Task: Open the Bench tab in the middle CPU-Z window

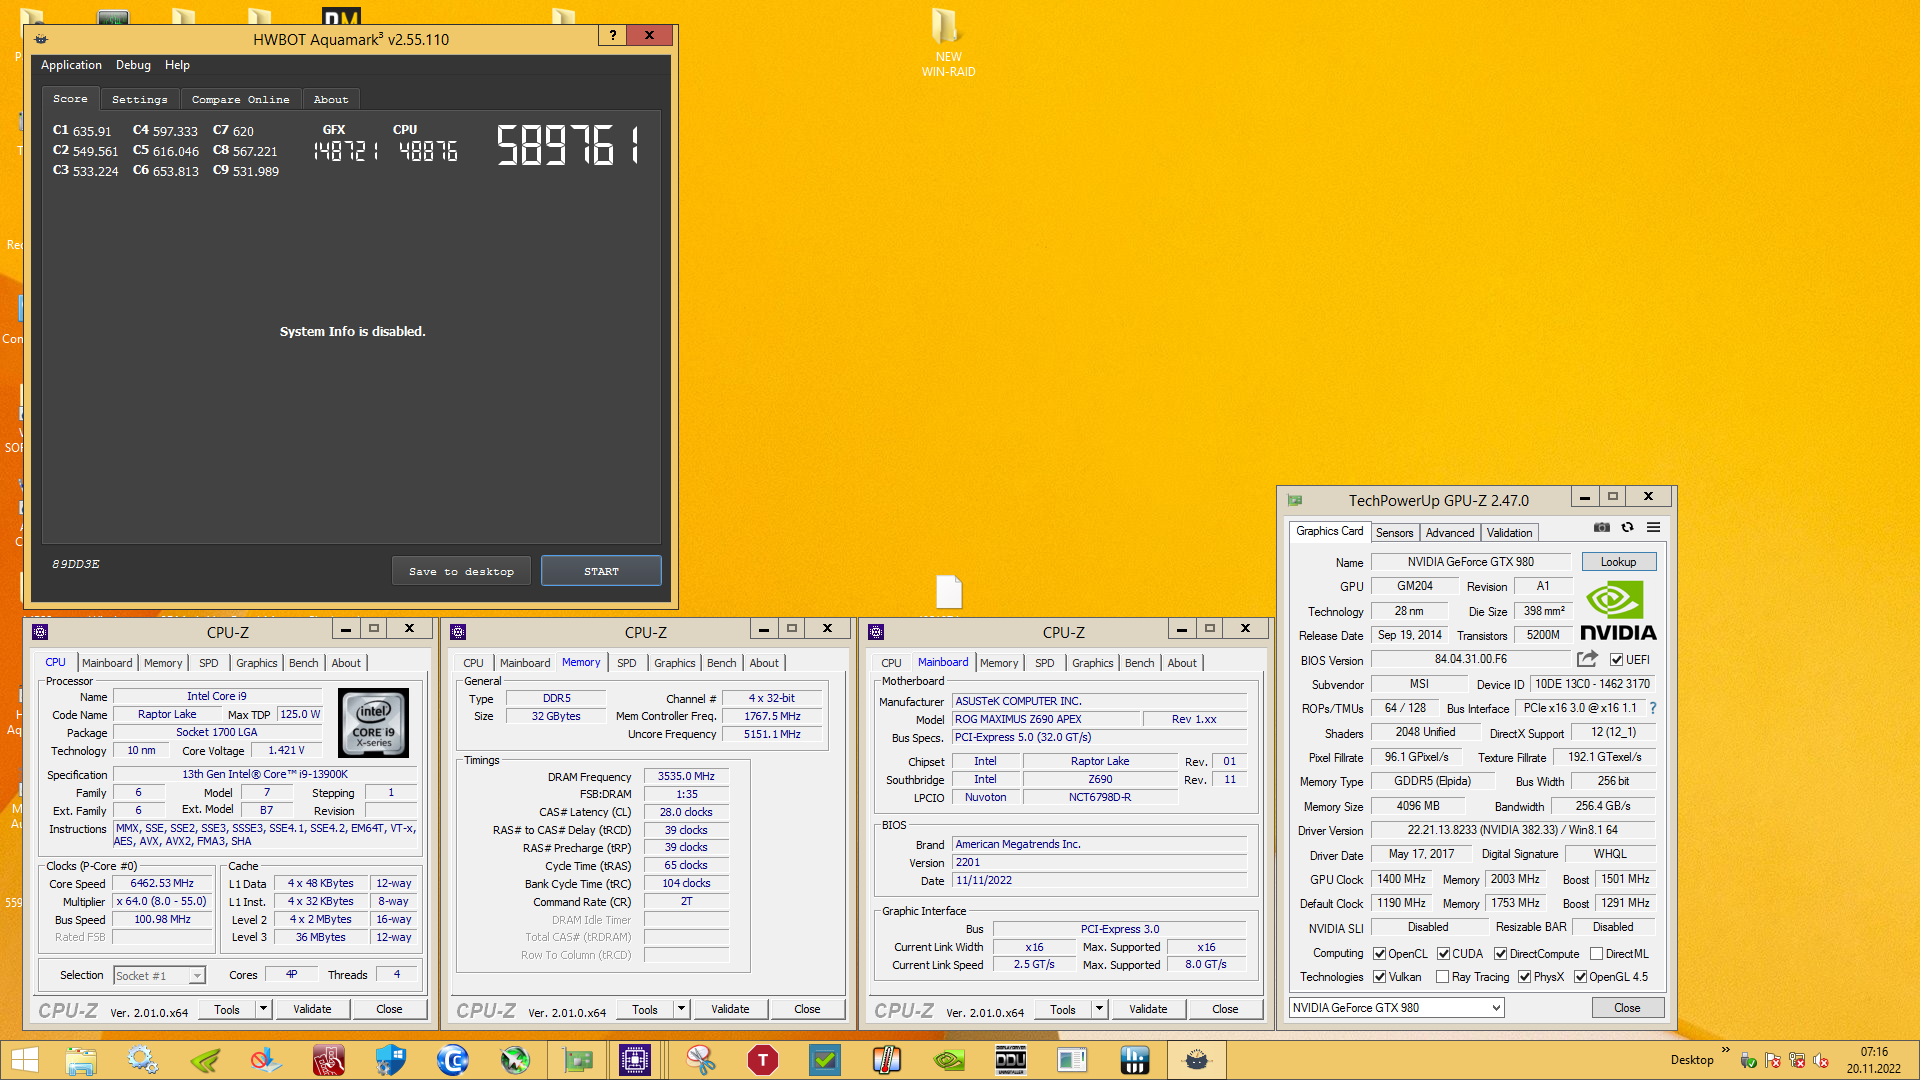Action: [x=721, y=663]
